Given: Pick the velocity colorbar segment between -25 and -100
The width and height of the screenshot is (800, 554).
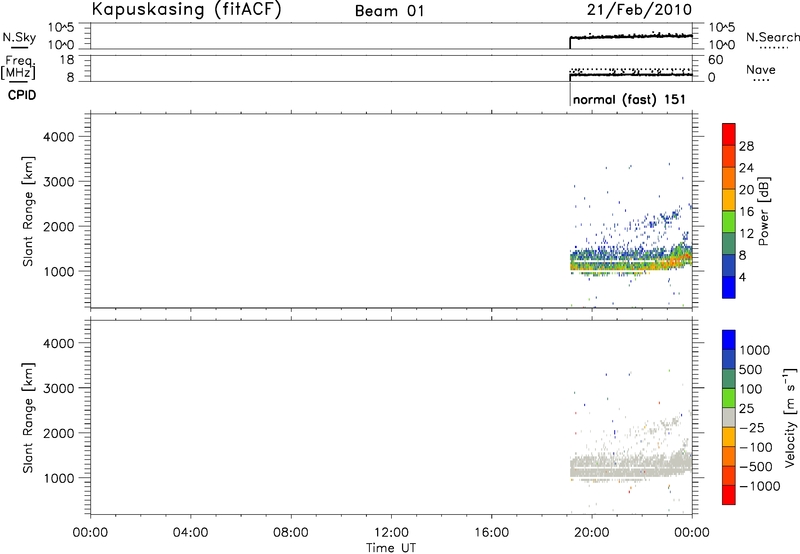Looking at the screenshot, I should click(729, 437).
